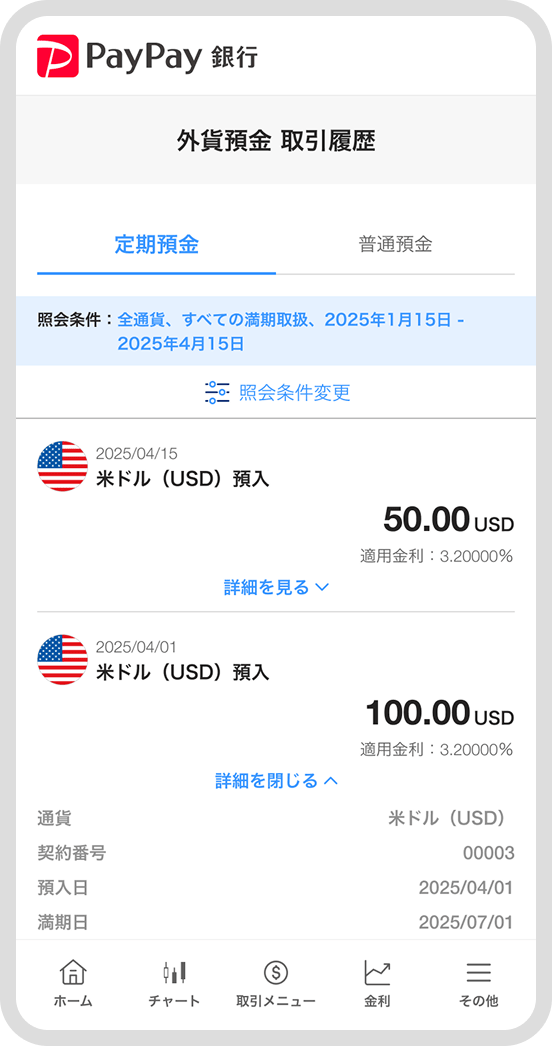Switch to the 定期預金 tab
Viewport: 552px width, 1046px height.
click(156, 245)
